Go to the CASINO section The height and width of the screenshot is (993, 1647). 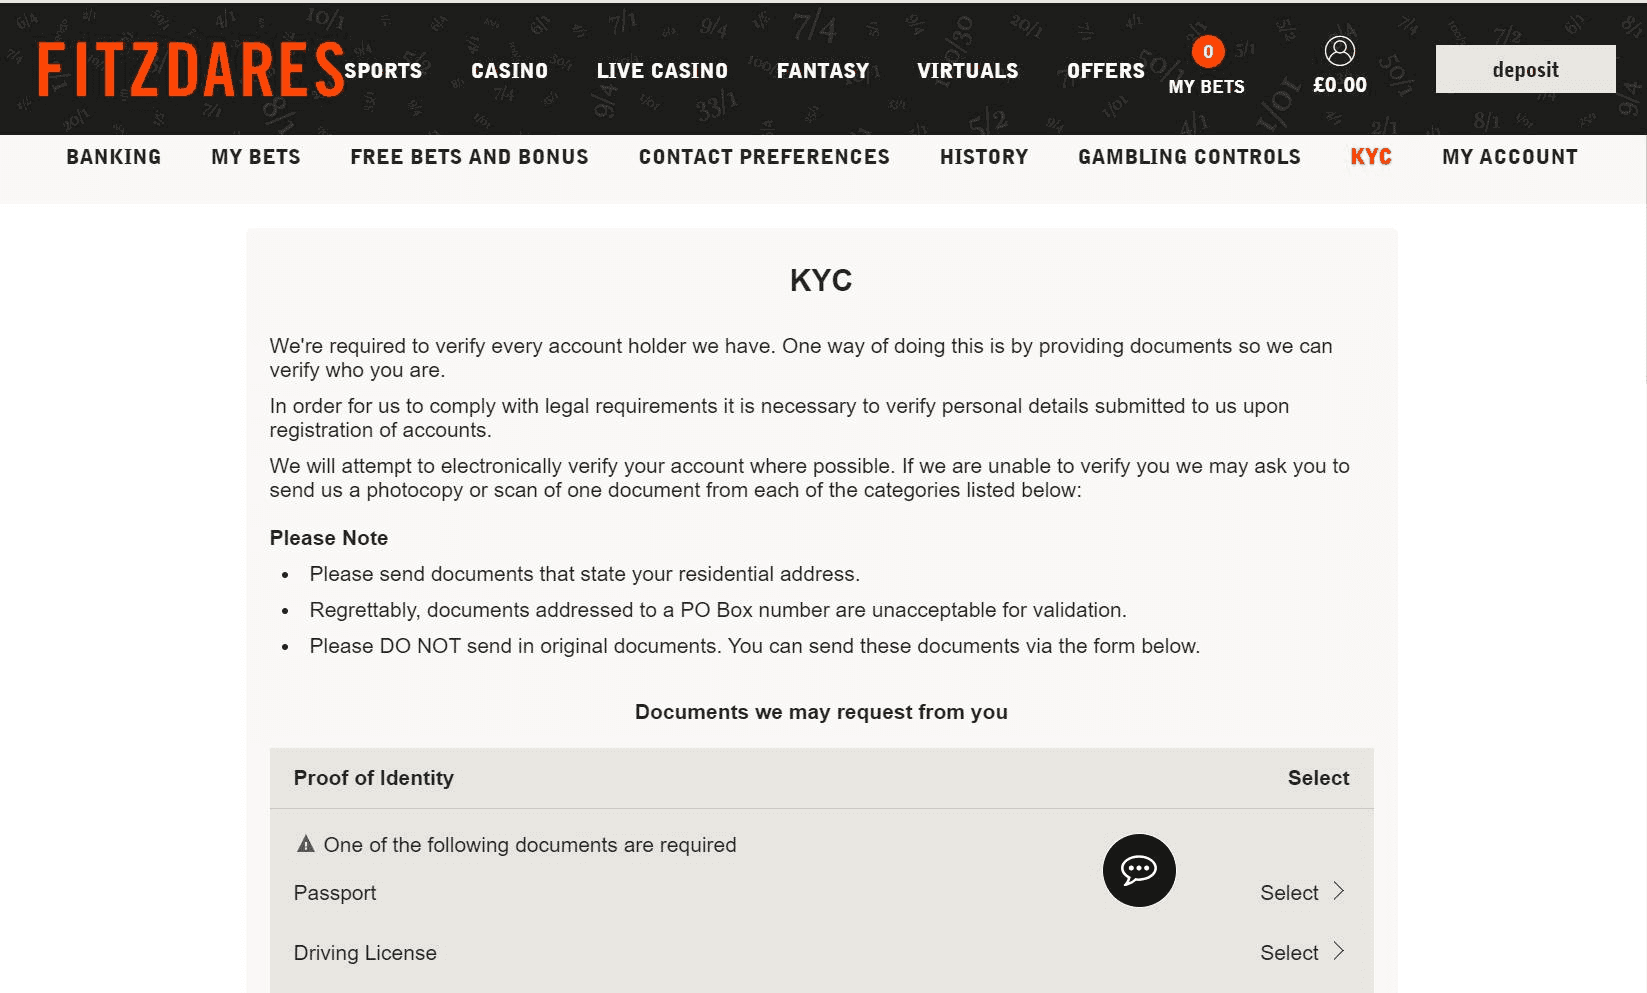tap(508, 70)
